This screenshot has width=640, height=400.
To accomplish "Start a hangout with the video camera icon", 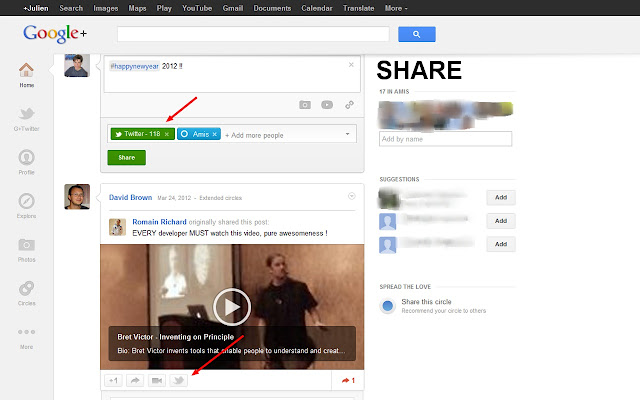I will pyautogui.click(x=157, y=381).
